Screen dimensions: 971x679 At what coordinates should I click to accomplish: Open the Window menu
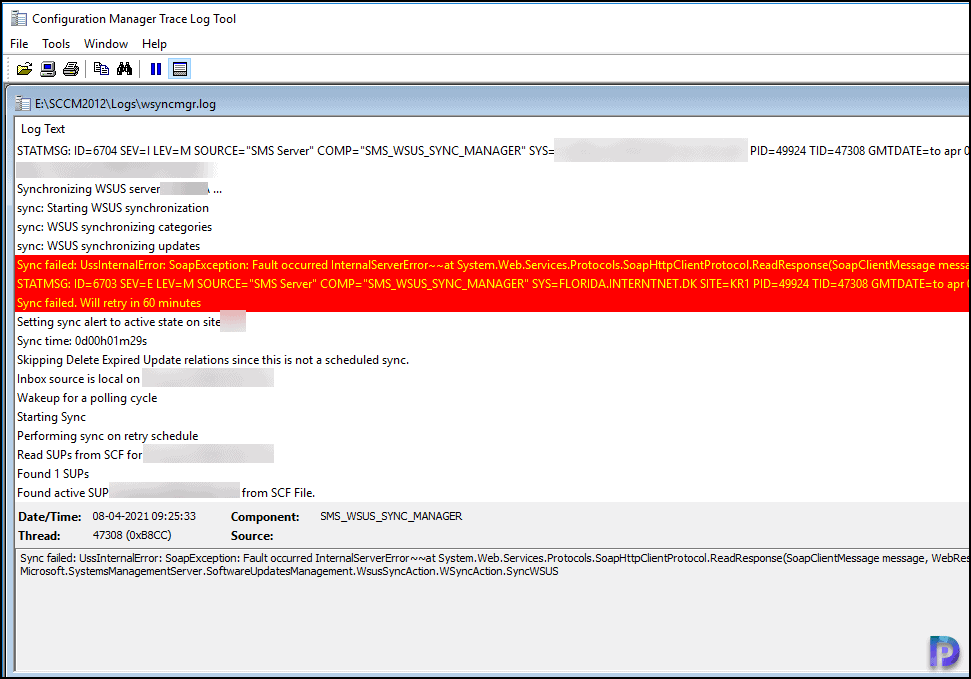pos(106,44)
